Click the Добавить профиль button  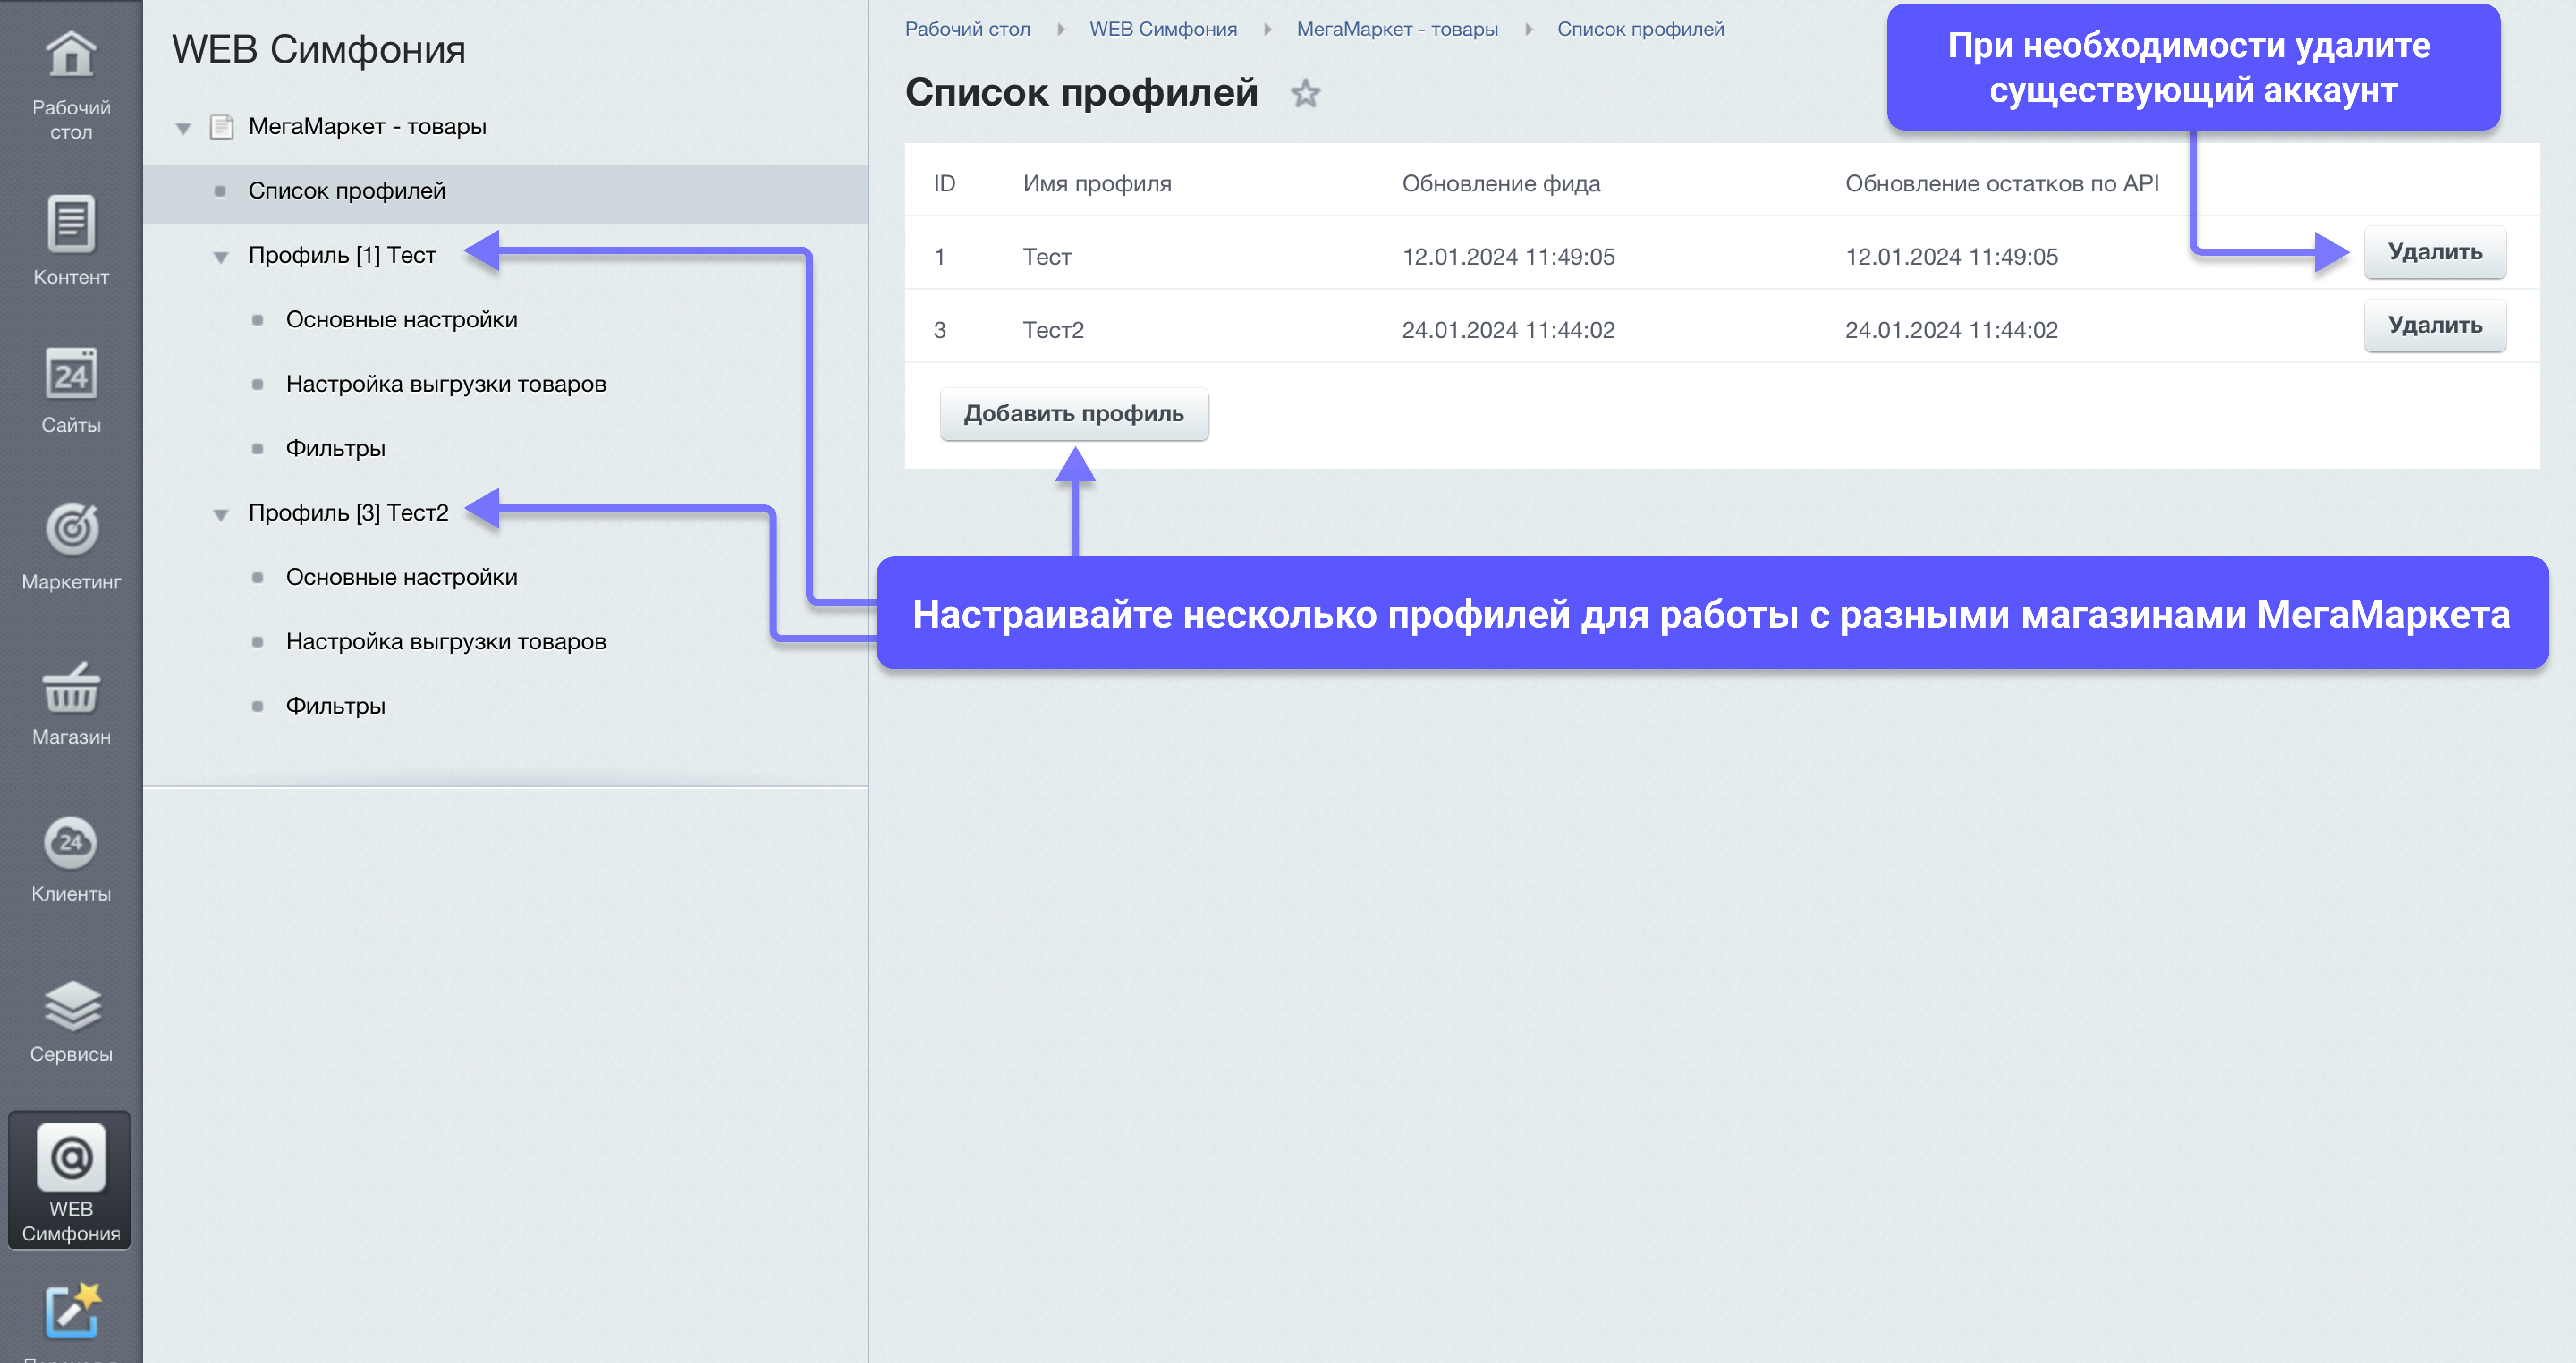tap(1073, 414)
